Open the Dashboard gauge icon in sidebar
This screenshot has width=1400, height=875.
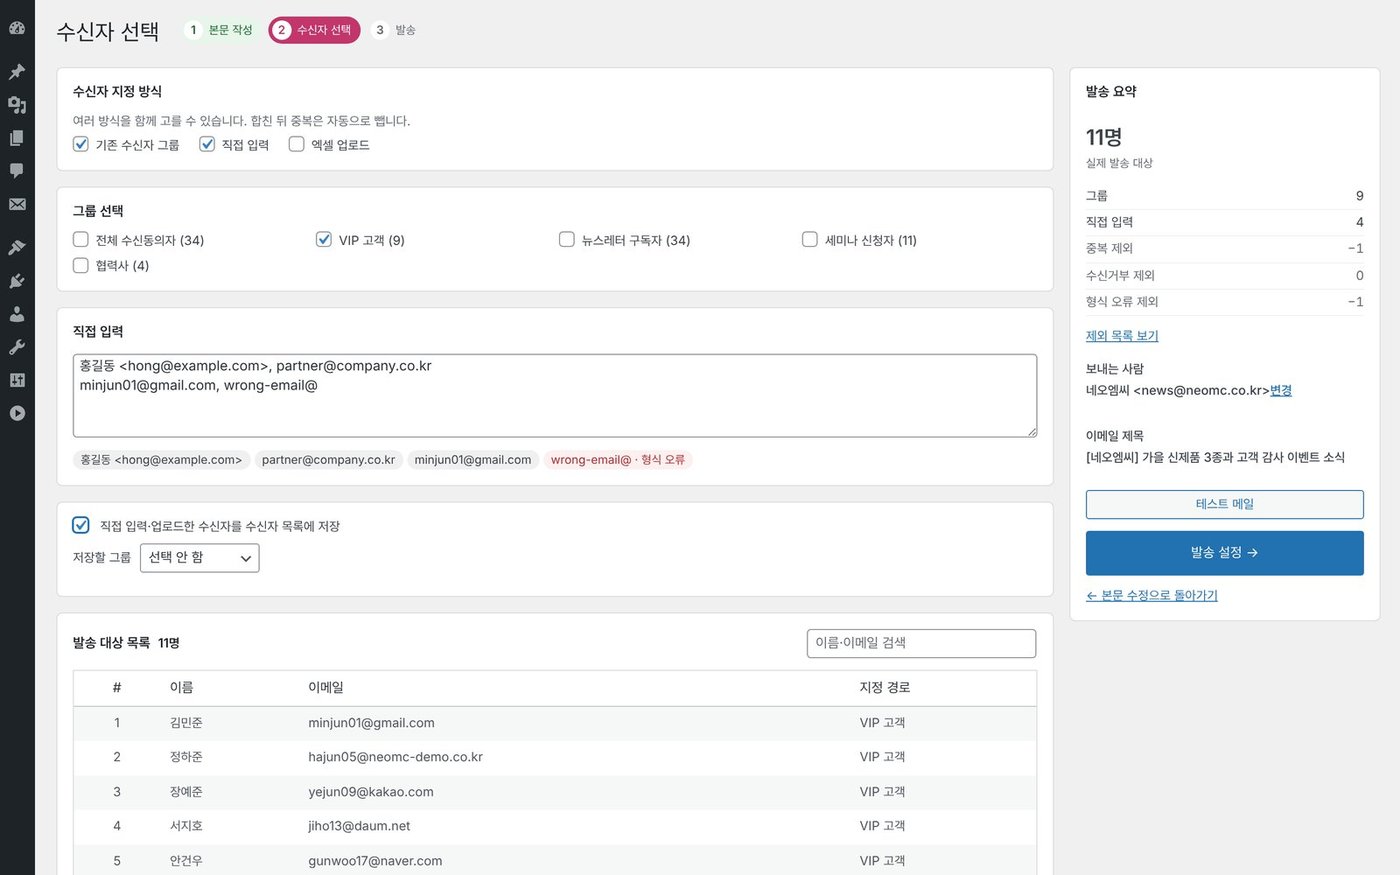pos(17,28)
